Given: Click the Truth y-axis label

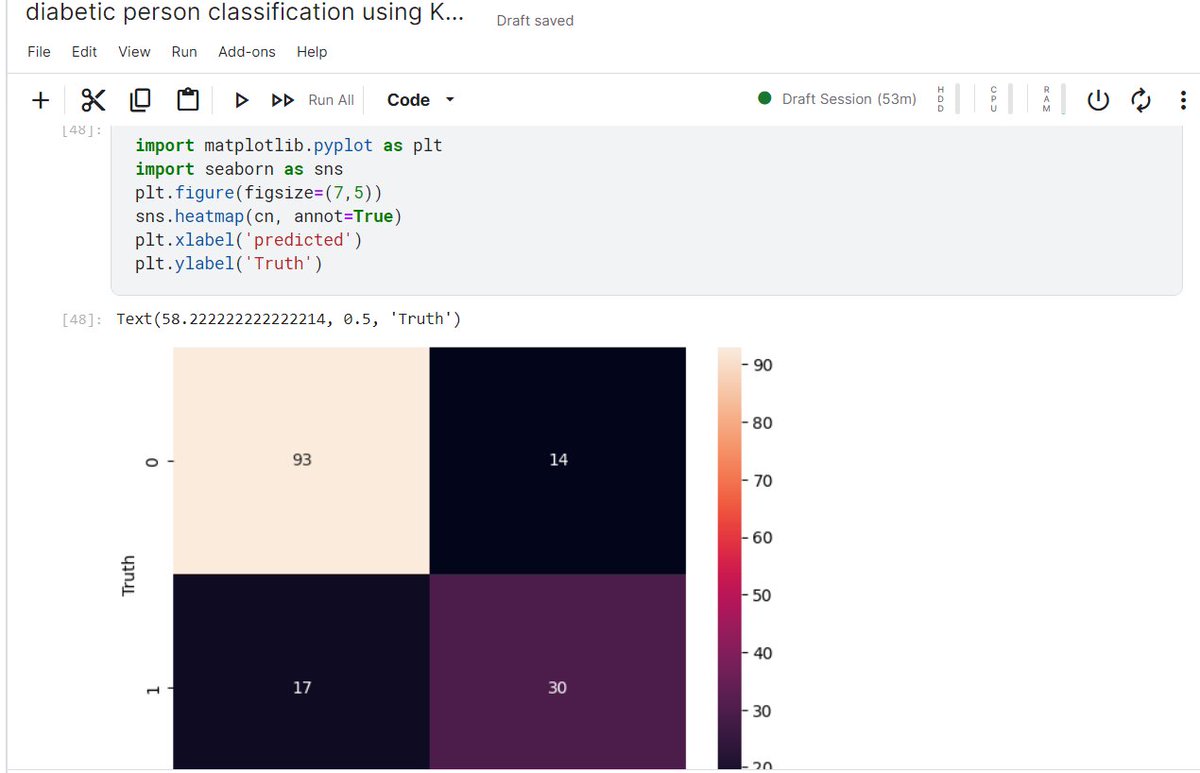Looking at the screenshot, I should 128,576.
